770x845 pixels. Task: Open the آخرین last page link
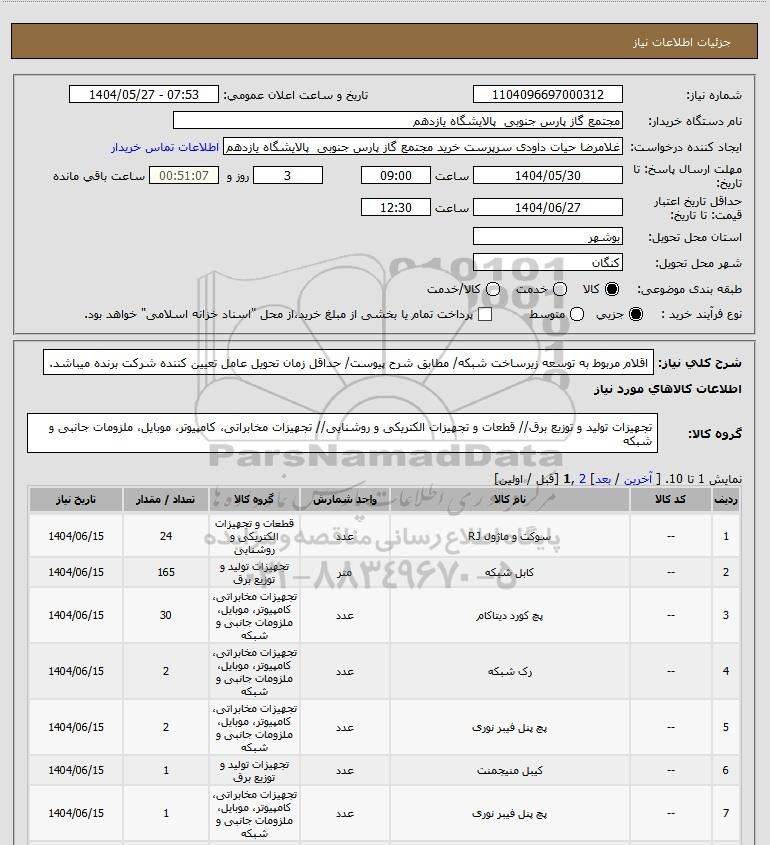[x=638, y=479]
